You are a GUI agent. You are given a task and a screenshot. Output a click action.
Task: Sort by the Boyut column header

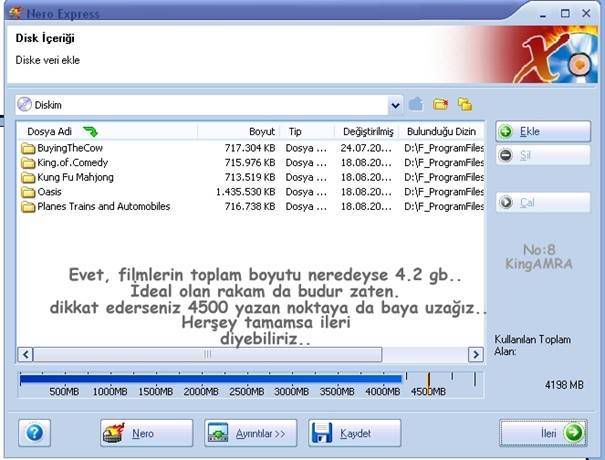(x=239, y=132)
